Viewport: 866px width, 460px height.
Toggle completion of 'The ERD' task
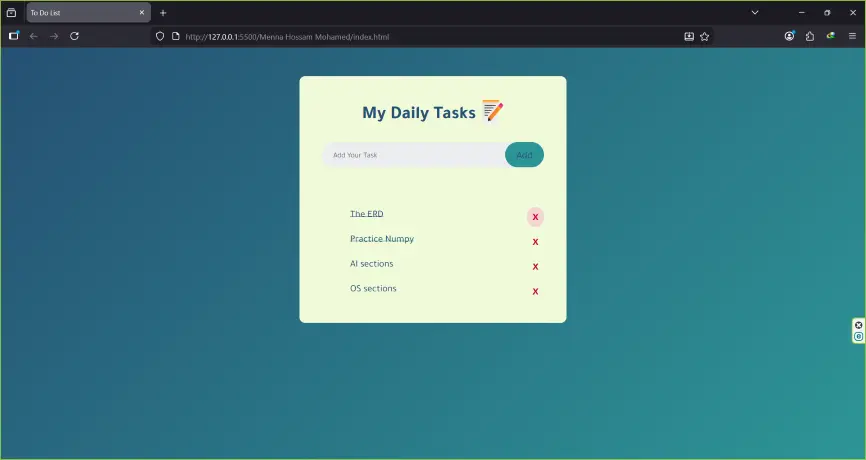366,214
